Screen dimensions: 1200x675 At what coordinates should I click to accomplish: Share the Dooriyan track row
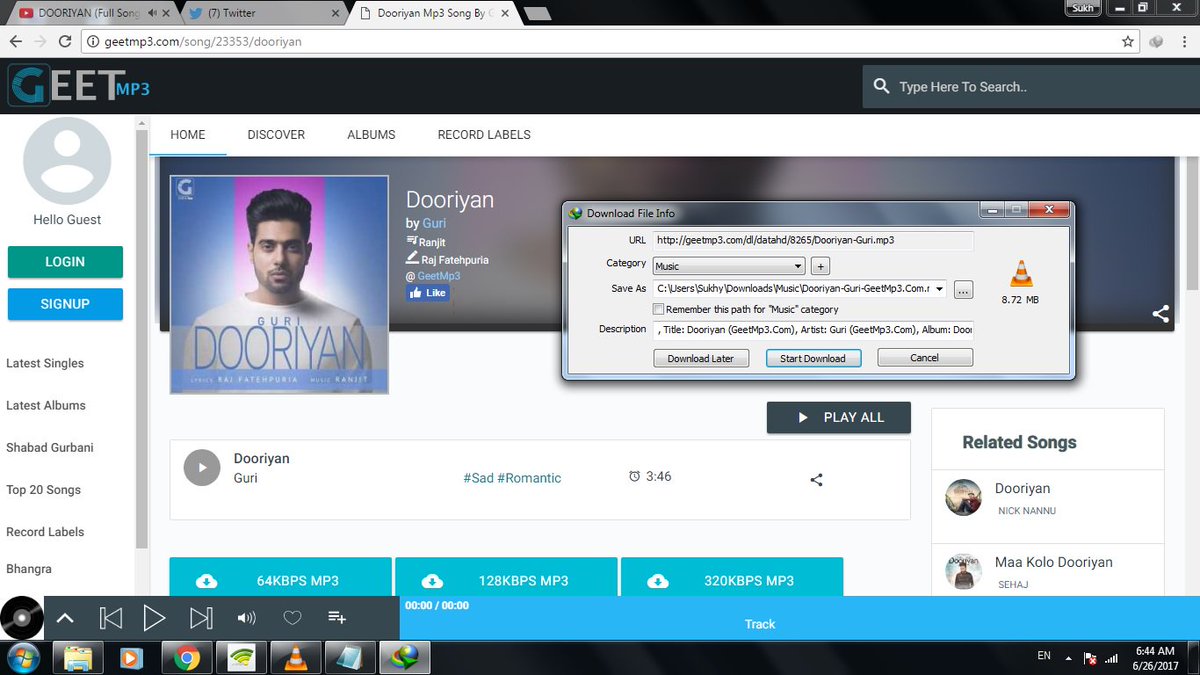click(x=816, y=479)
